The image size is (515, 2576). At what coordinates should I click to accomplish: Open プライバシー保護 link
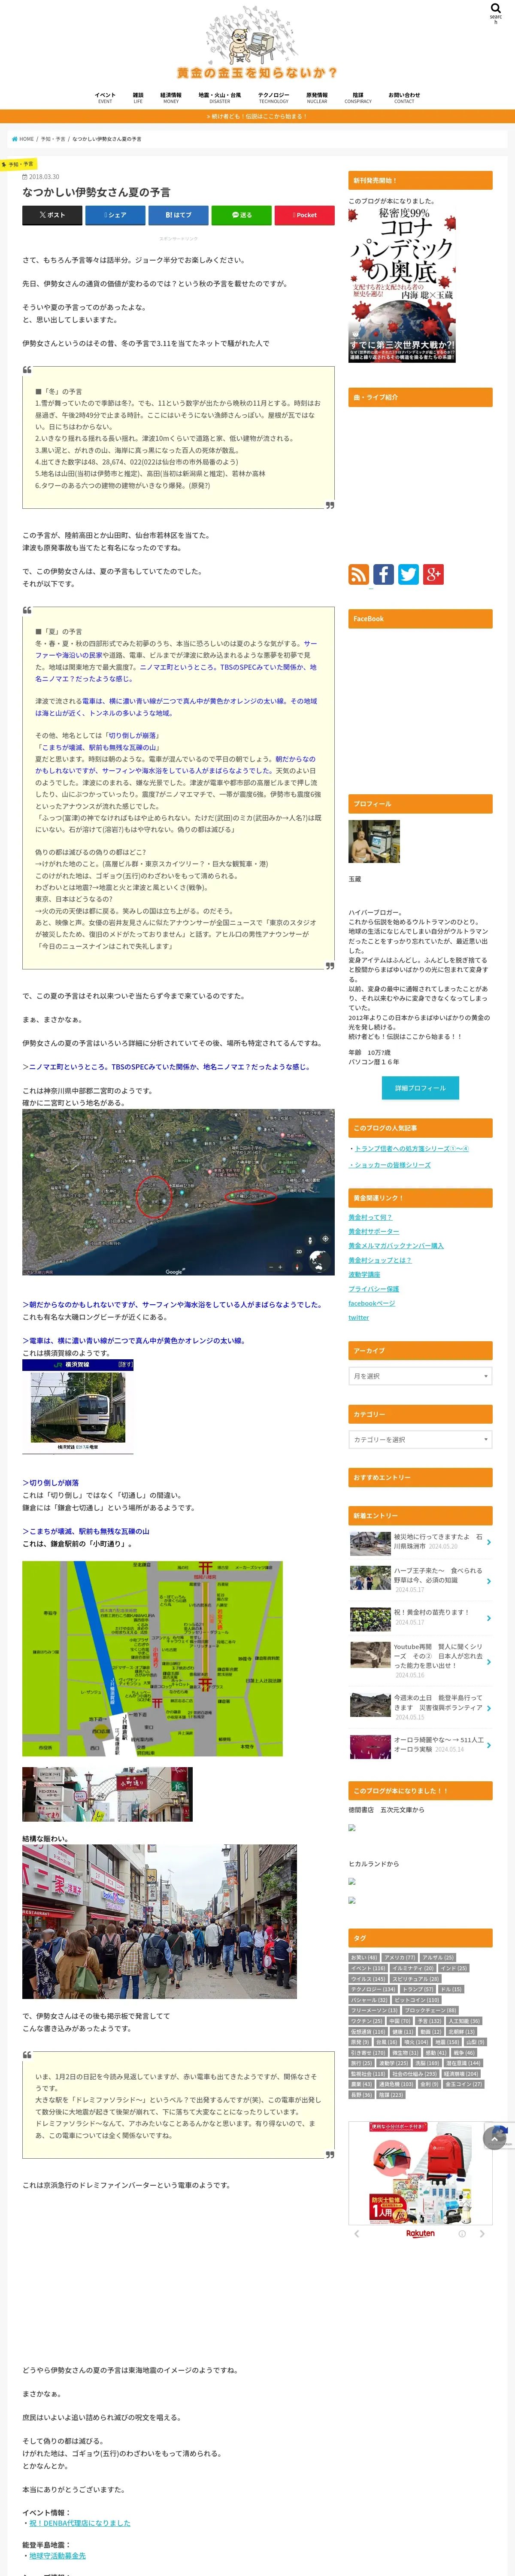coord(374,1289)
